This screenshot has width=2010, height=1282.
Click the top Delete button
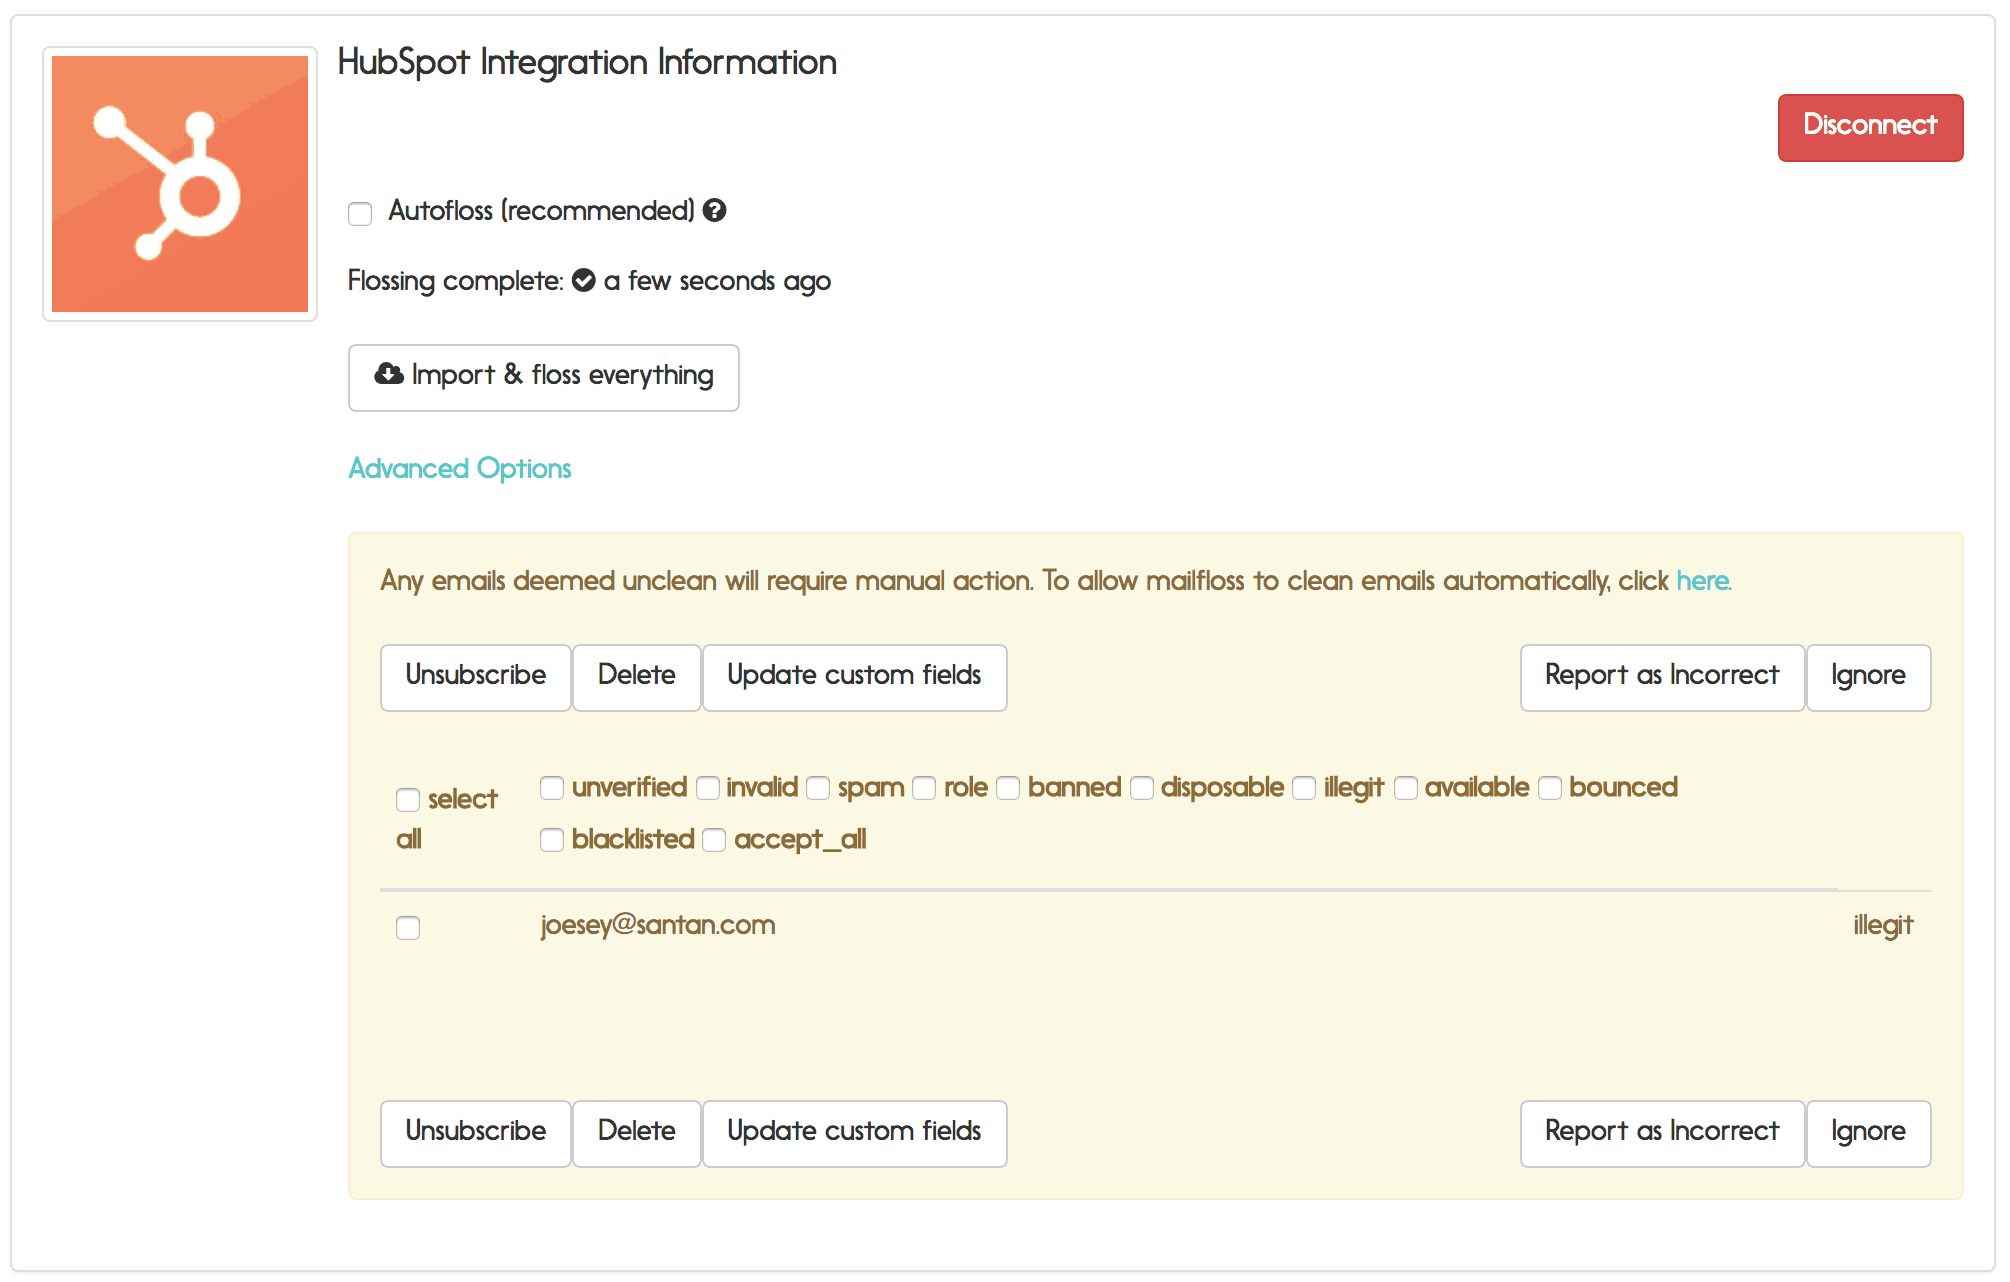pyautogui.click(x=637, y=677)
